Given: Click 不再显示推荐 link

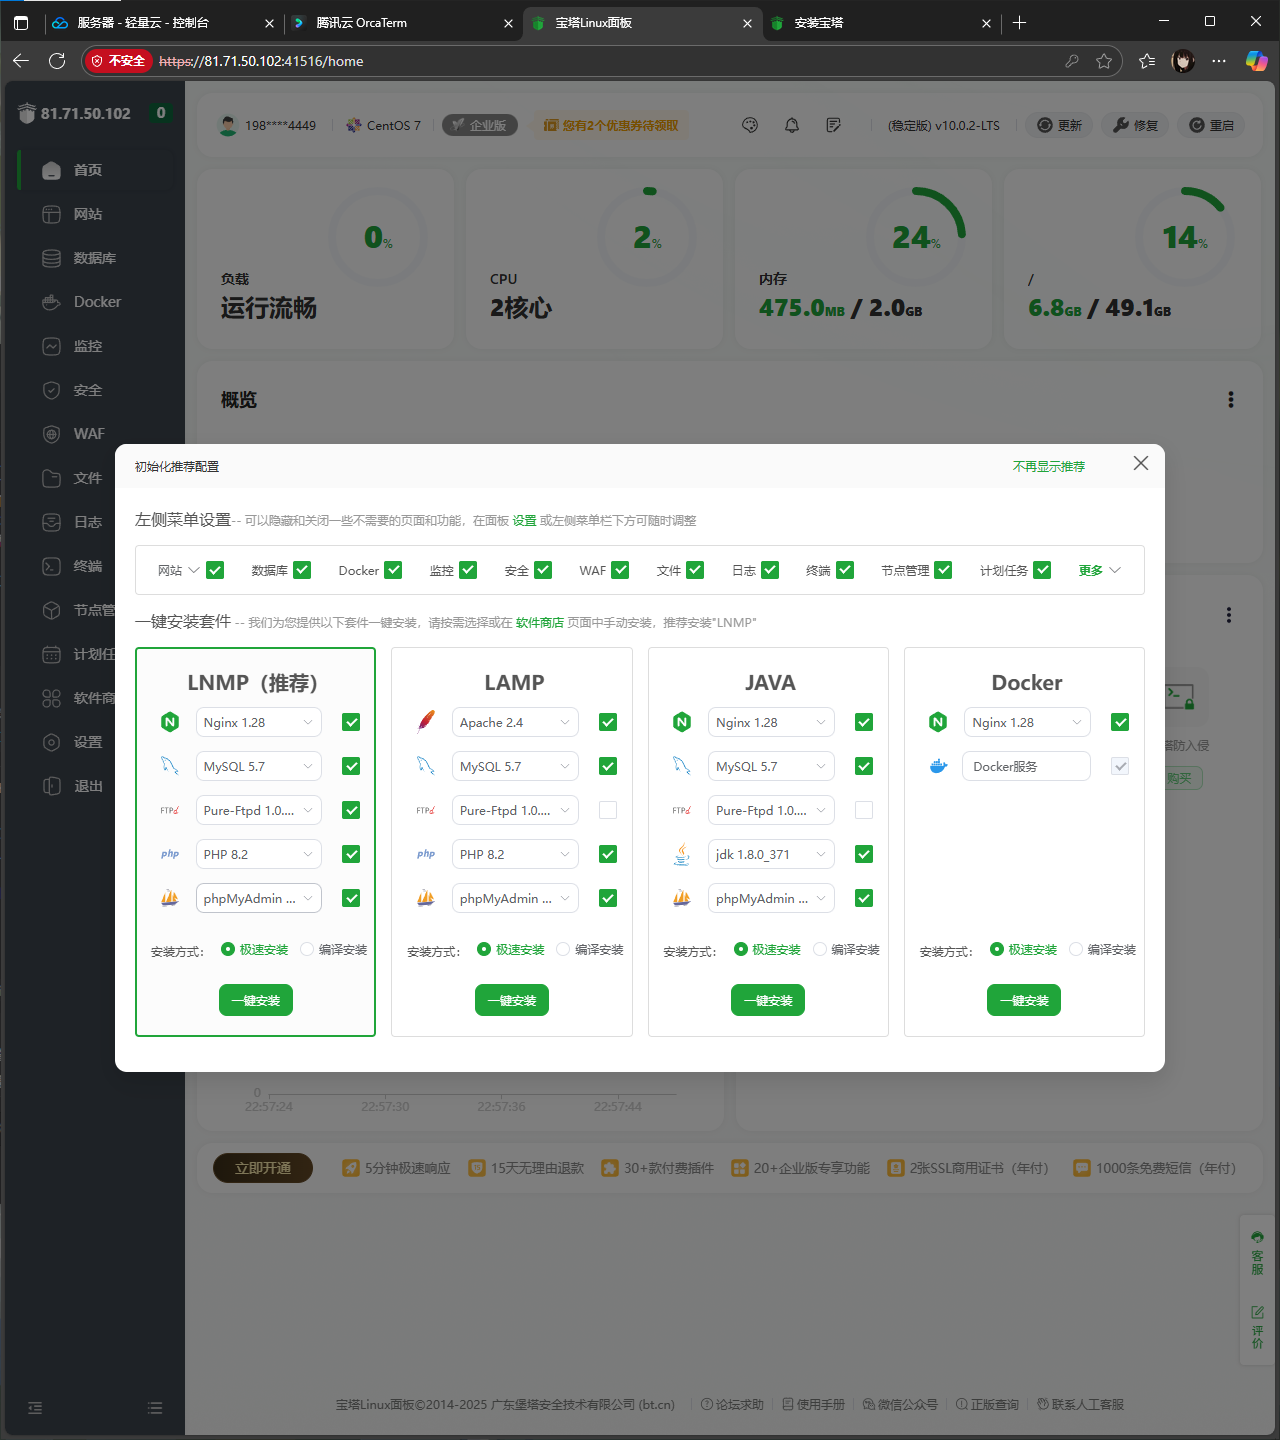Looking at the screenshot, I should 1049,466.
